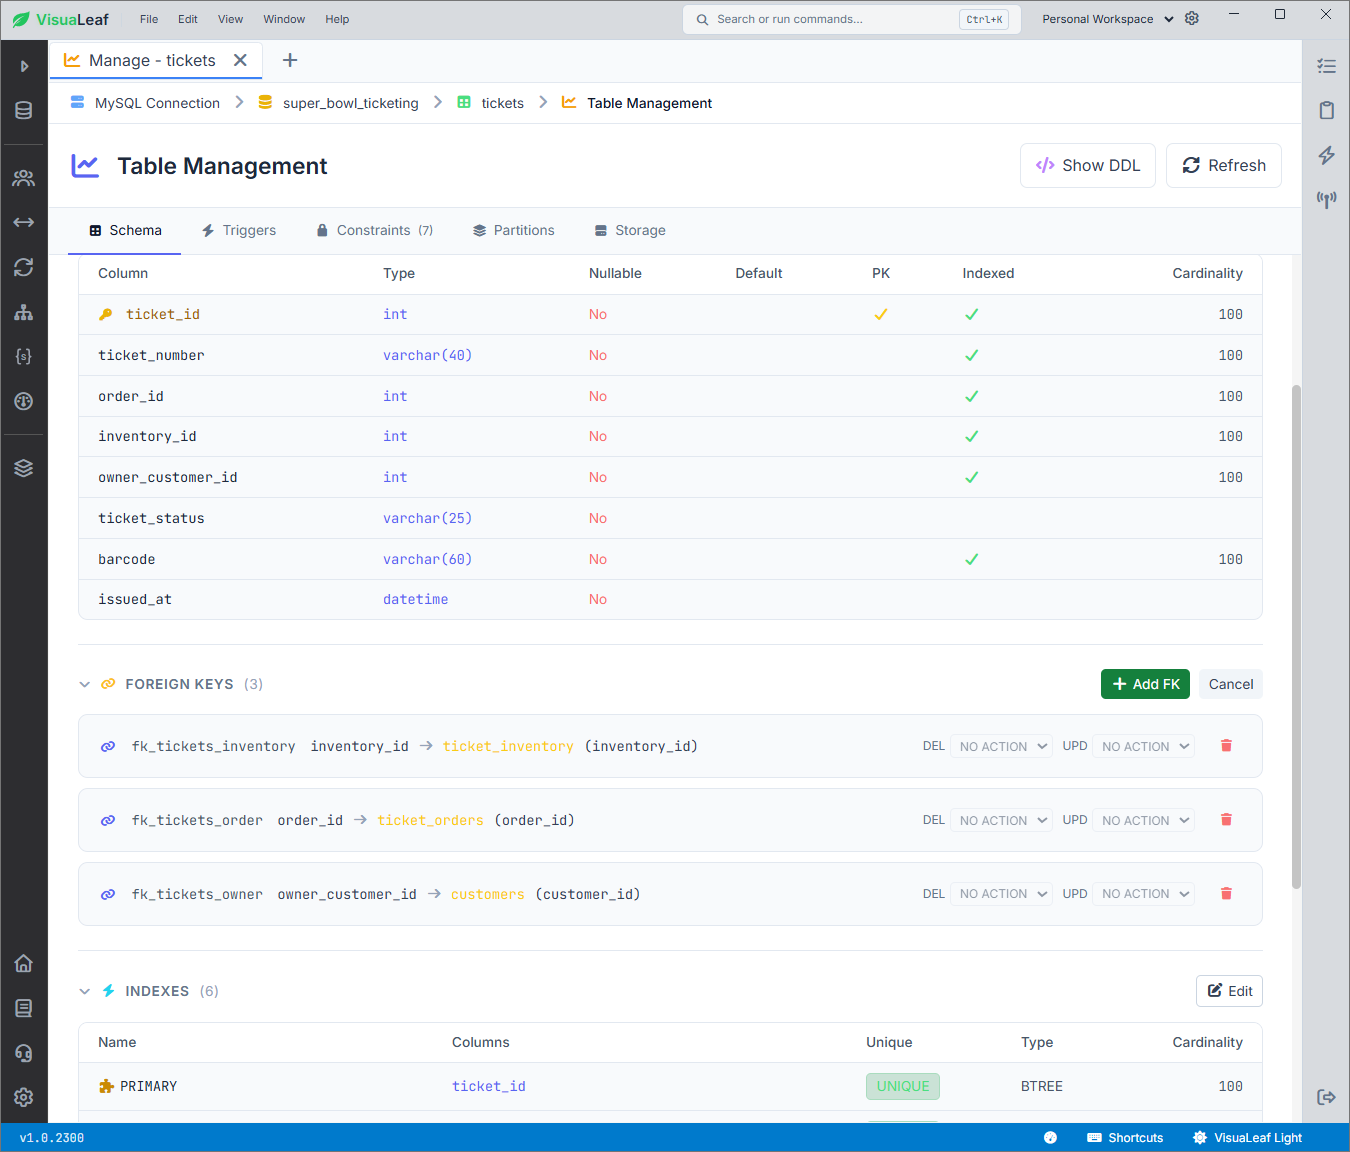The height and width of the screenshot is (1152, 1350).
Task: Open the schema diagram sidebar icon
Action: click(24, 312)
